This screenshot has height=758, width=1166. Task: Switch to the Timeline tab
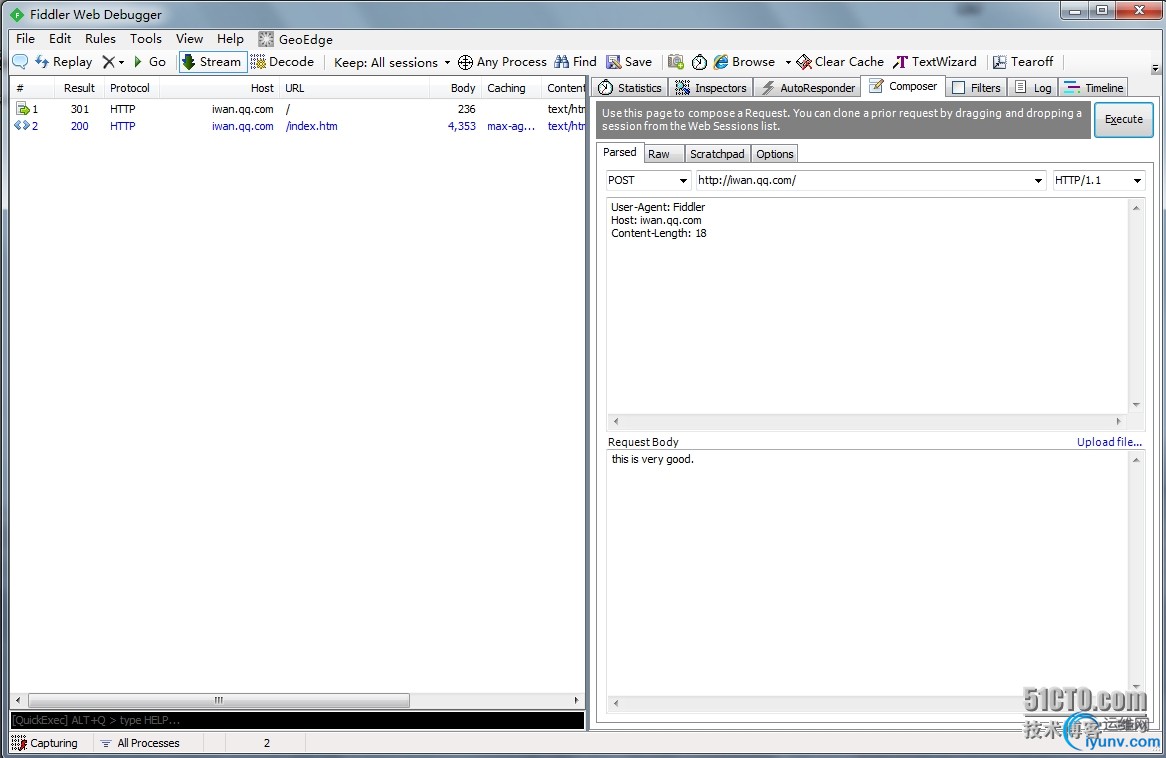click(1094, 88)
